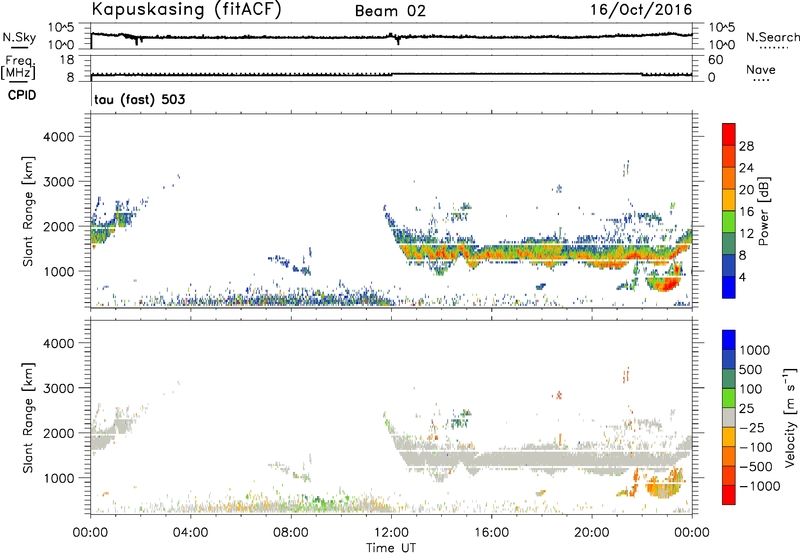This screenshot has height=554, width=800.
Task: Select the Freq. [MHz] axis label
Action: (18, 67)
